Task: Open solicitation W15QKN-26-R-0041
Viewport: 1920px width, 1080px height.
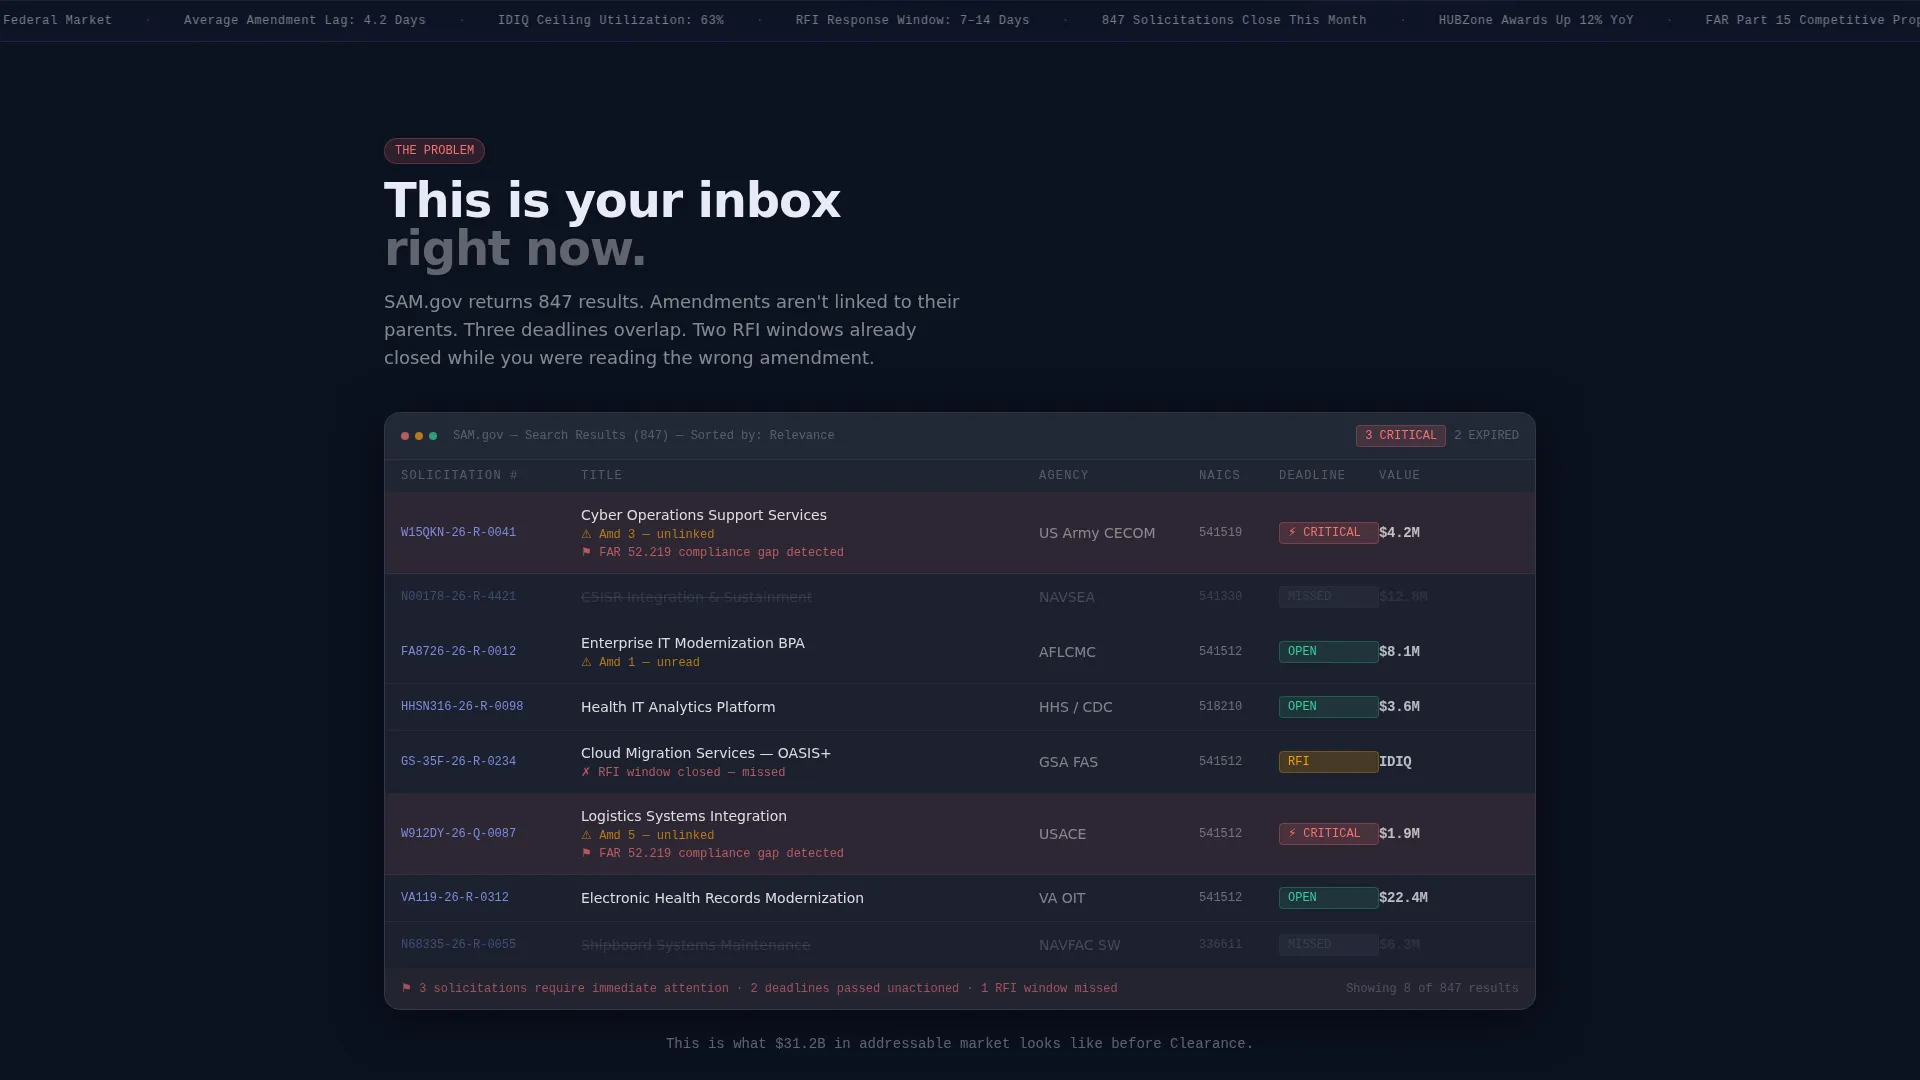Action: 458,533
